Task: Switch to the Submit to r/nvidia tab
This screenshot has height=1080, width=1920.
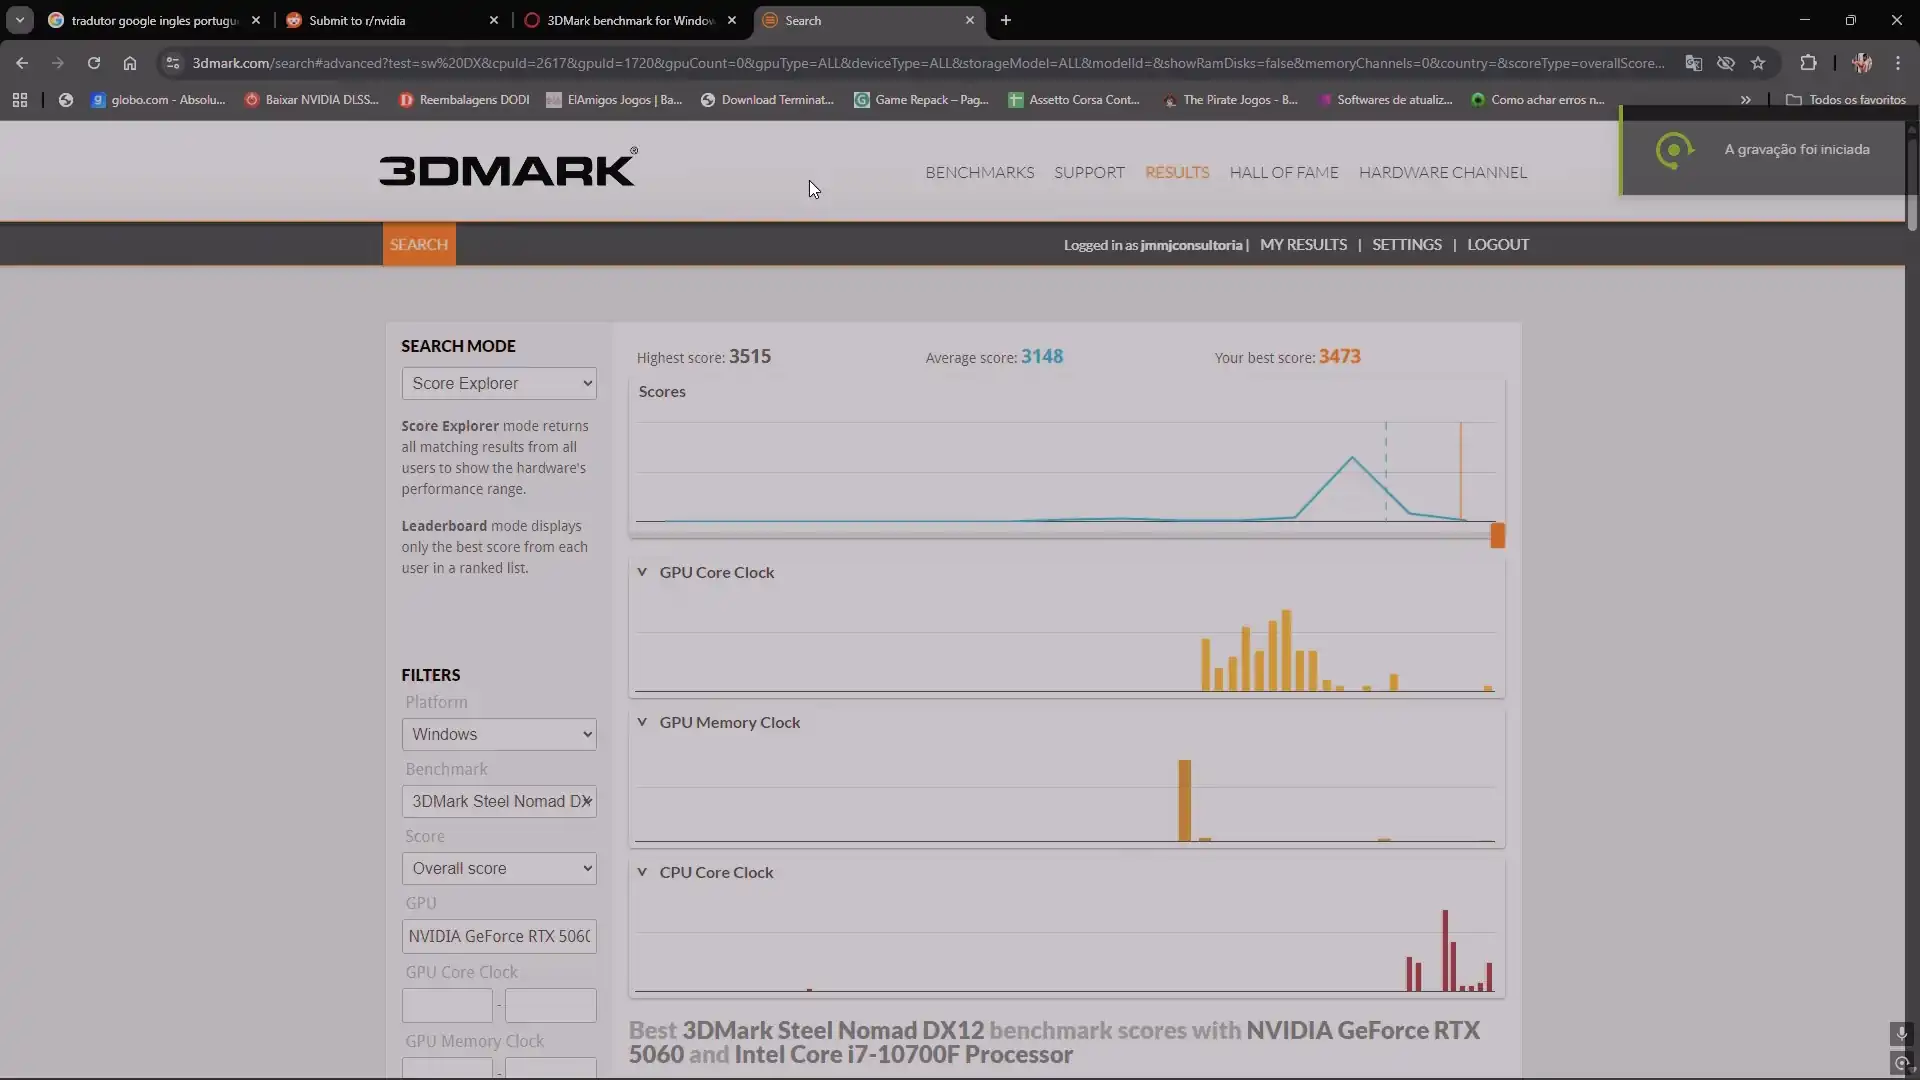Action: pyautogui.click(x=391, y=20)
